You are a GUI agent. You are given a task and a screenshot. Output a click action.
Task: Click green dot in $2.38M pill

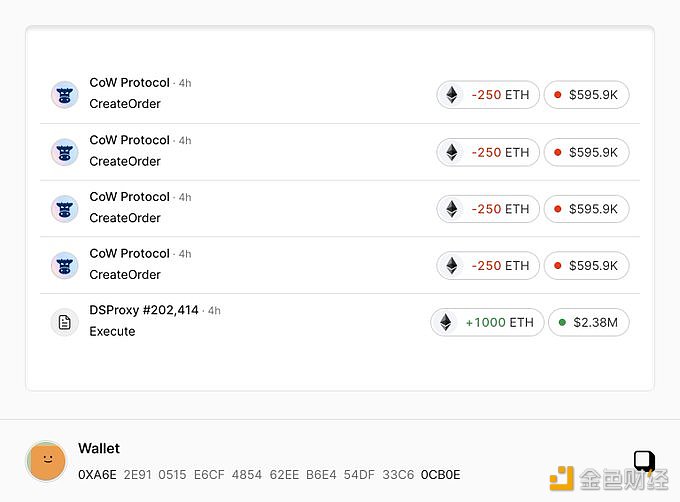tap(562, 322)
